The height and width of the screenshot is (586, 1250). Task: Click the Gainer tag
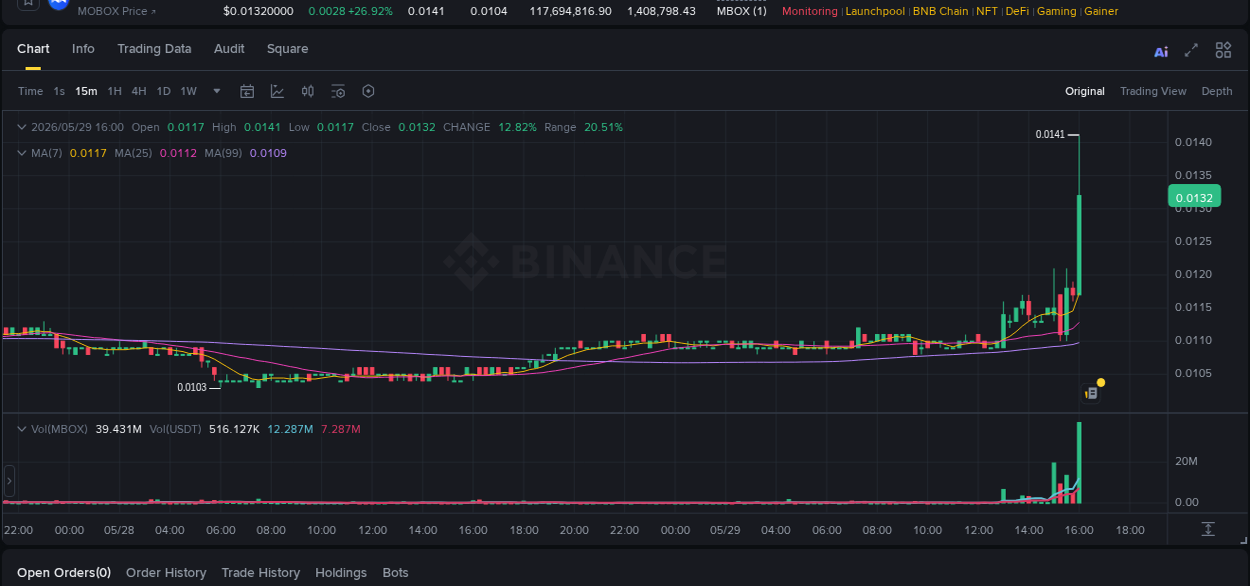point(1102,11)
